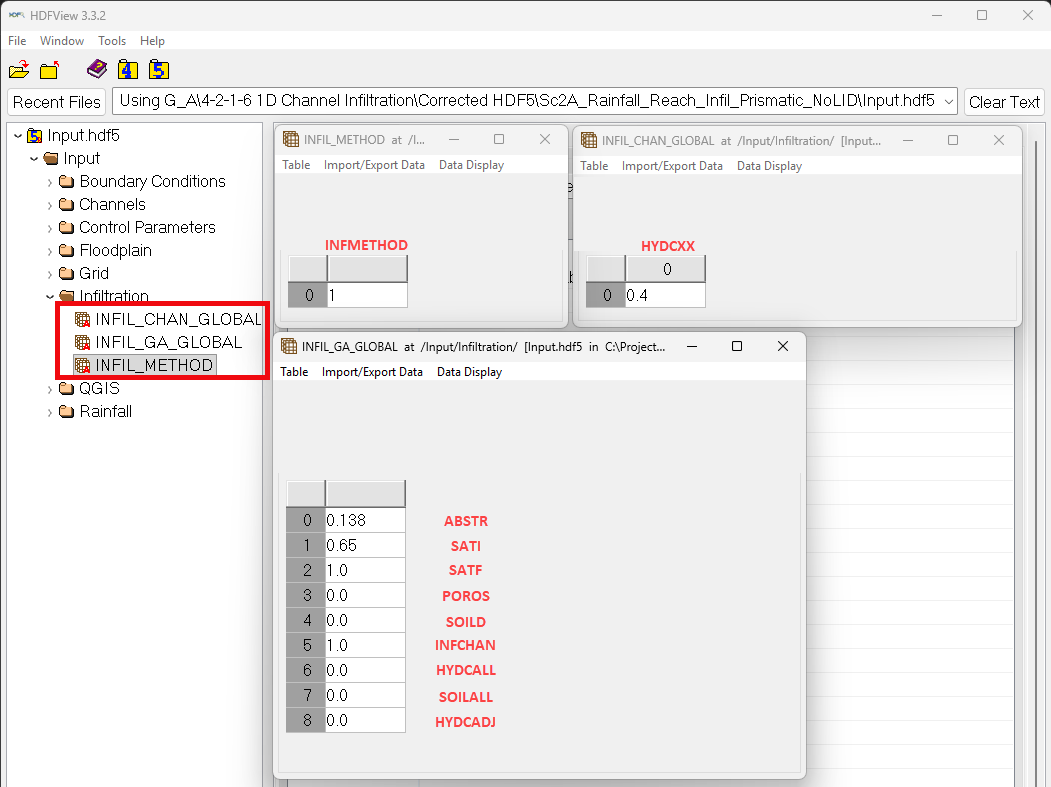Viewport: 1051px width, 787px height.
Task: Expand the Rainfall group
Action: click(50, 412)
